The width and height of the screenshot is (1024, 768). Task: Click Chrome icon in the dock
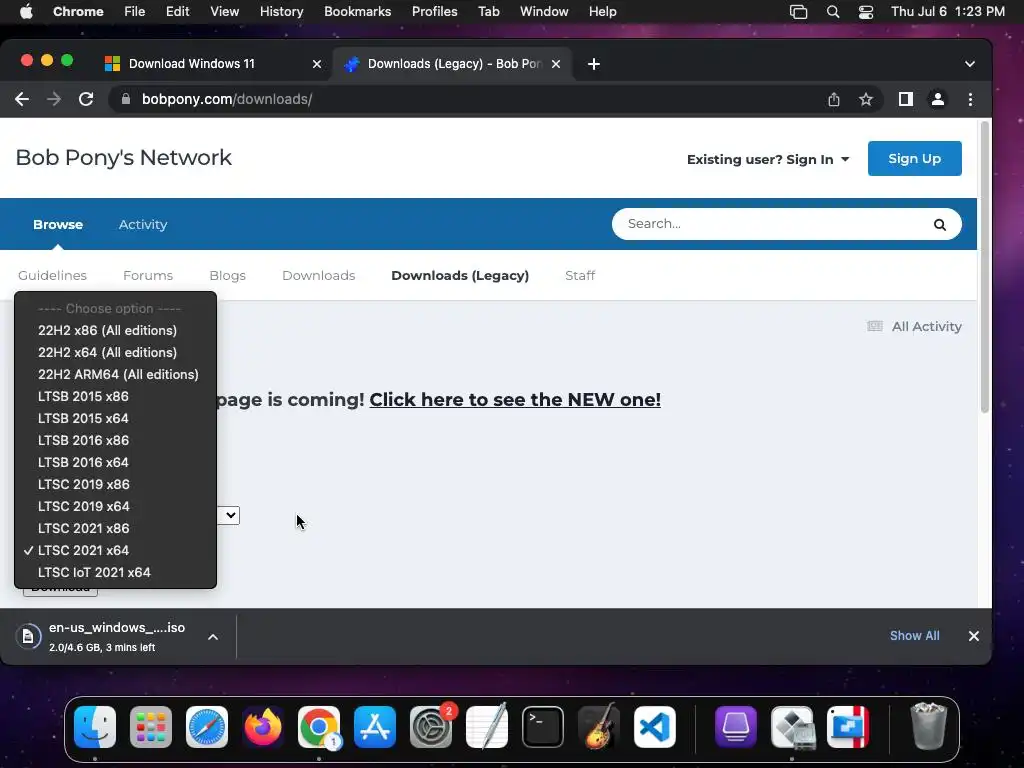319,727
